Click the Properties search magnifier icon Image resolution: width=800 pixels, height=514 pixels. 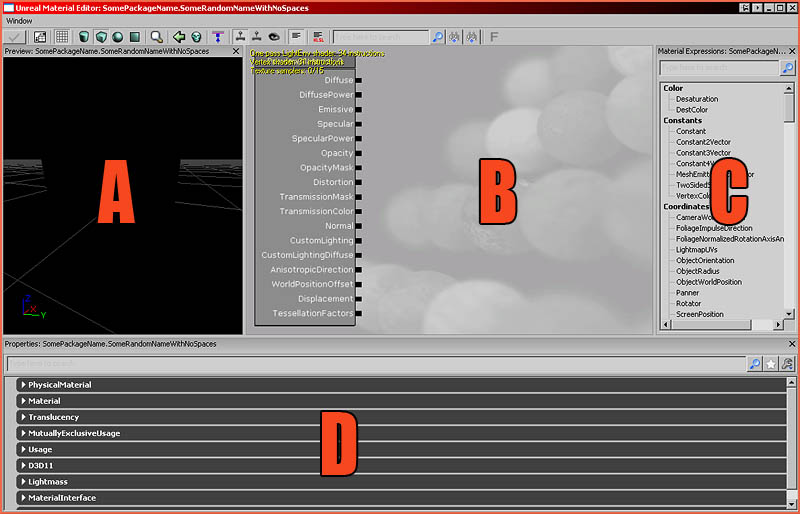754,363
